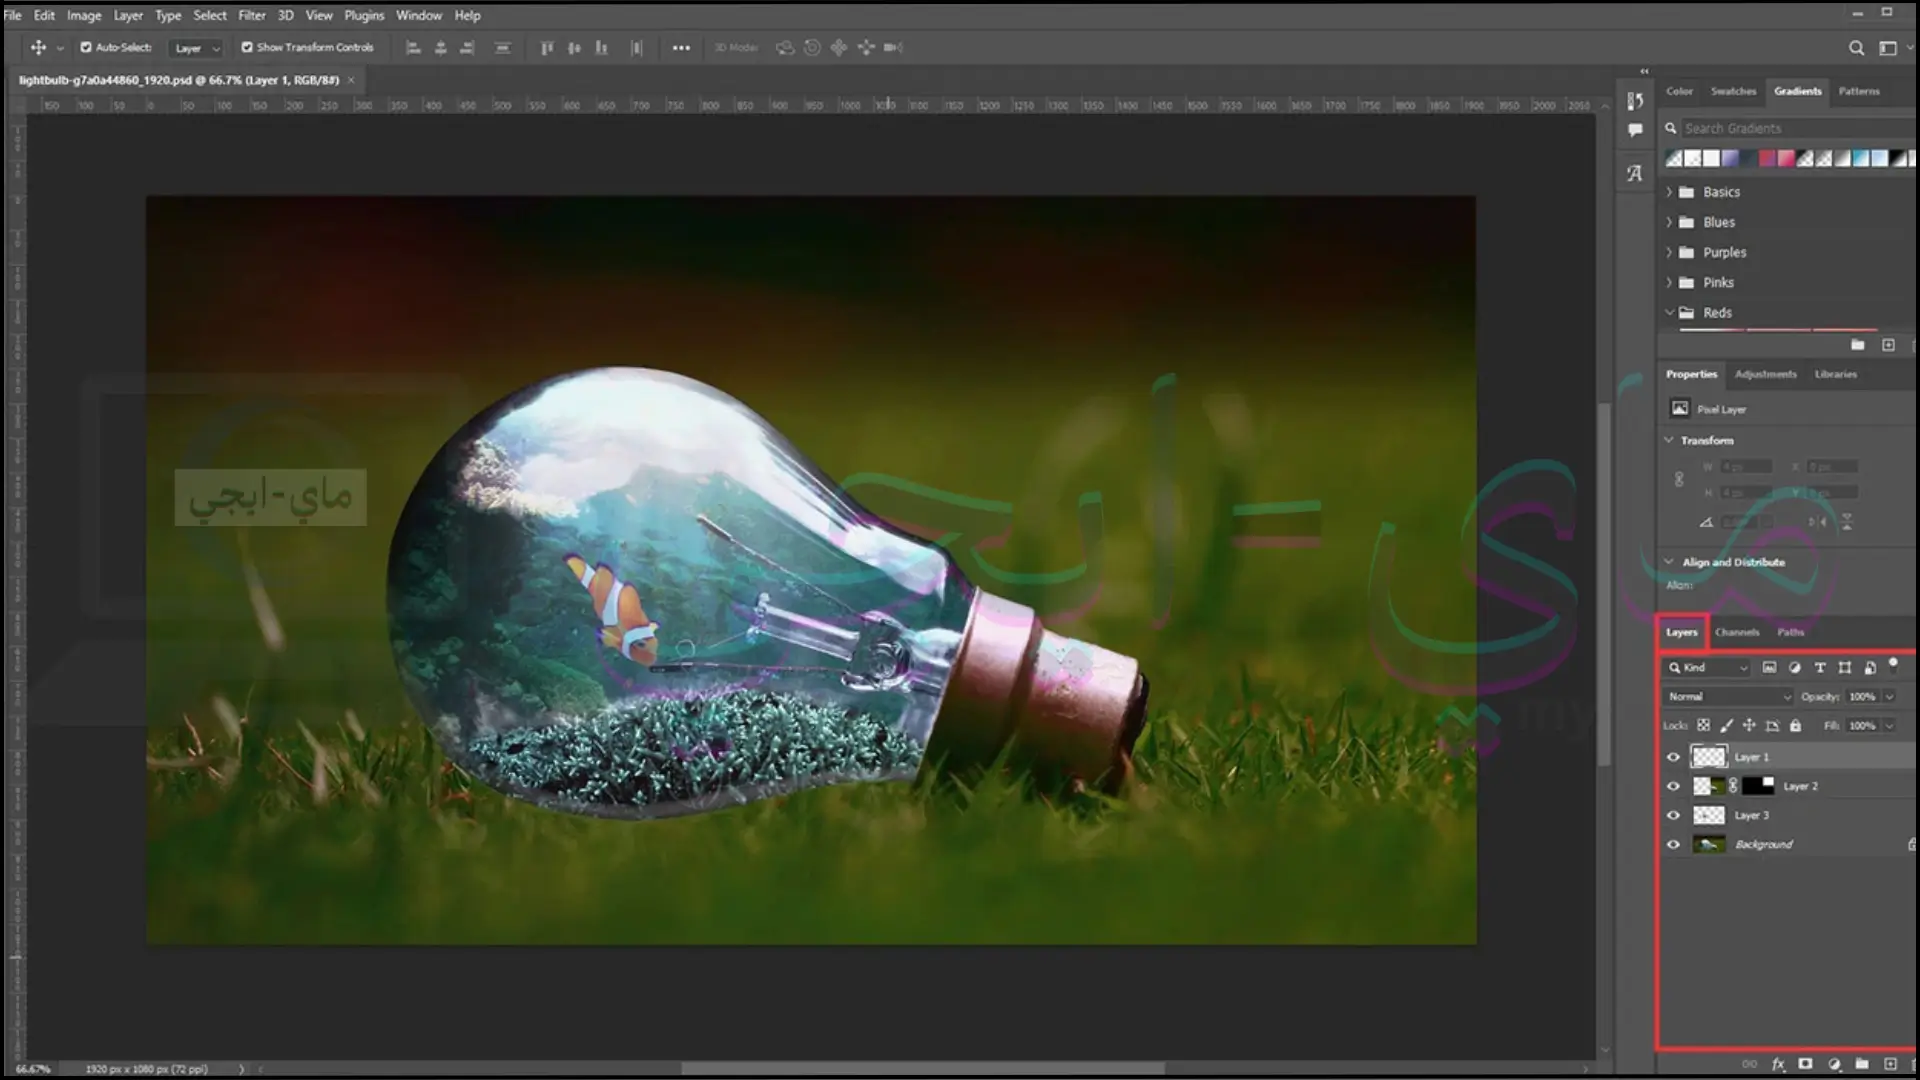Screen dimensions: 1920x1080
Task: Switch to the Channels tab
Action: [x=1737, y=632]
